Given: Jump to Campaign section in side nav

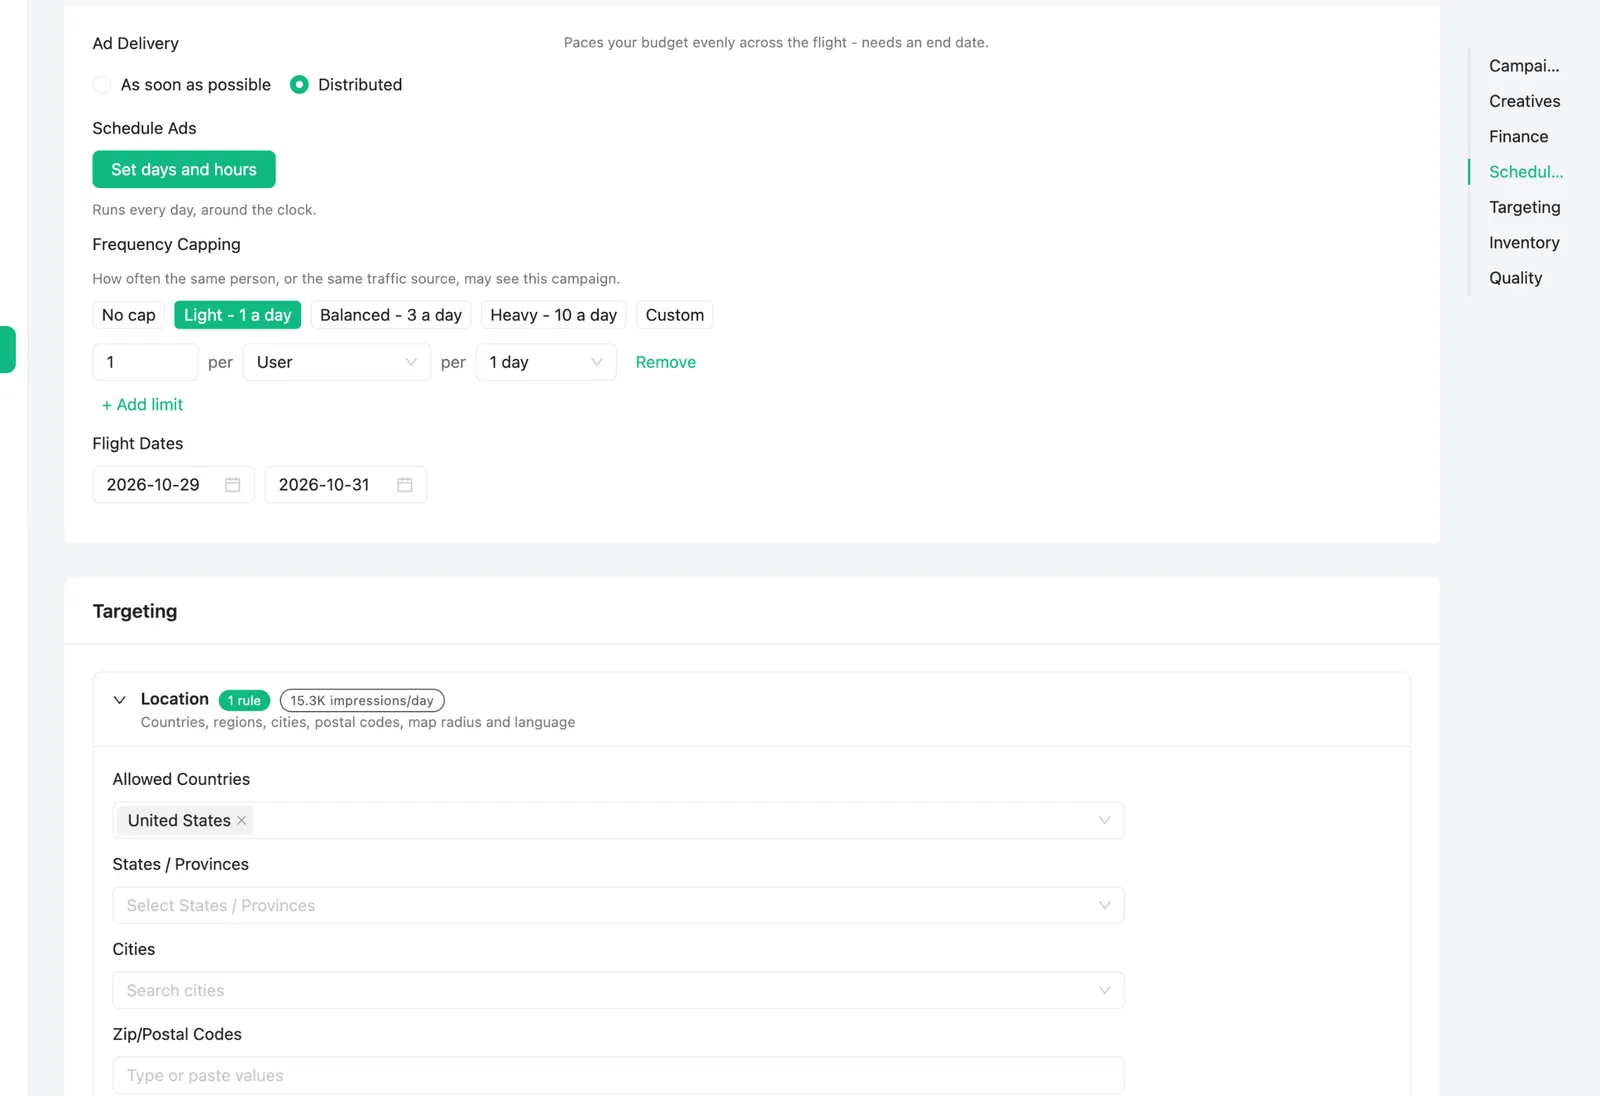Looking at the screenshot, I should (x=1524, y=66).
